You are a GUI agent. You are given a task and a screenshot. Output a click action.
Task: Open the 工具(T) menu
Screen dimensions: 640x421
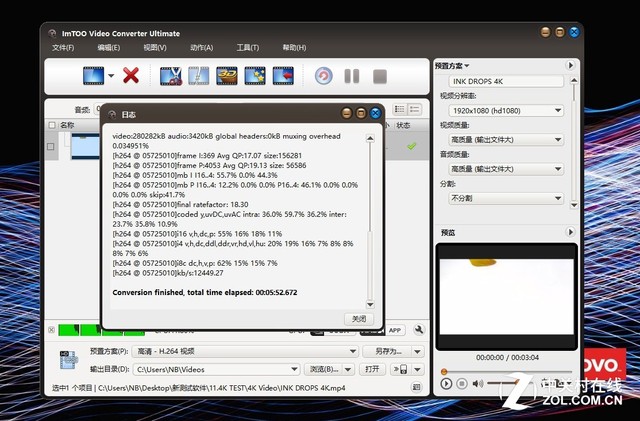pyautogui.click(x=248, y=47)
